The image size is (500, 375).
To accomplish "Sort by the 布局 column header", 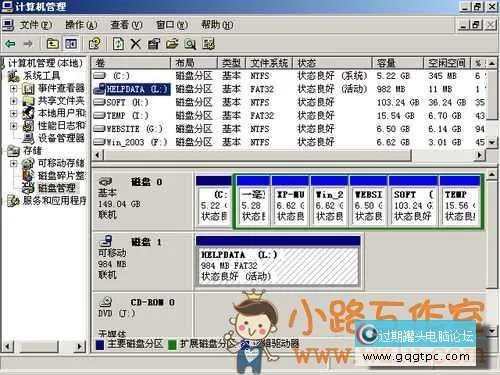I will tap(194, 63).
